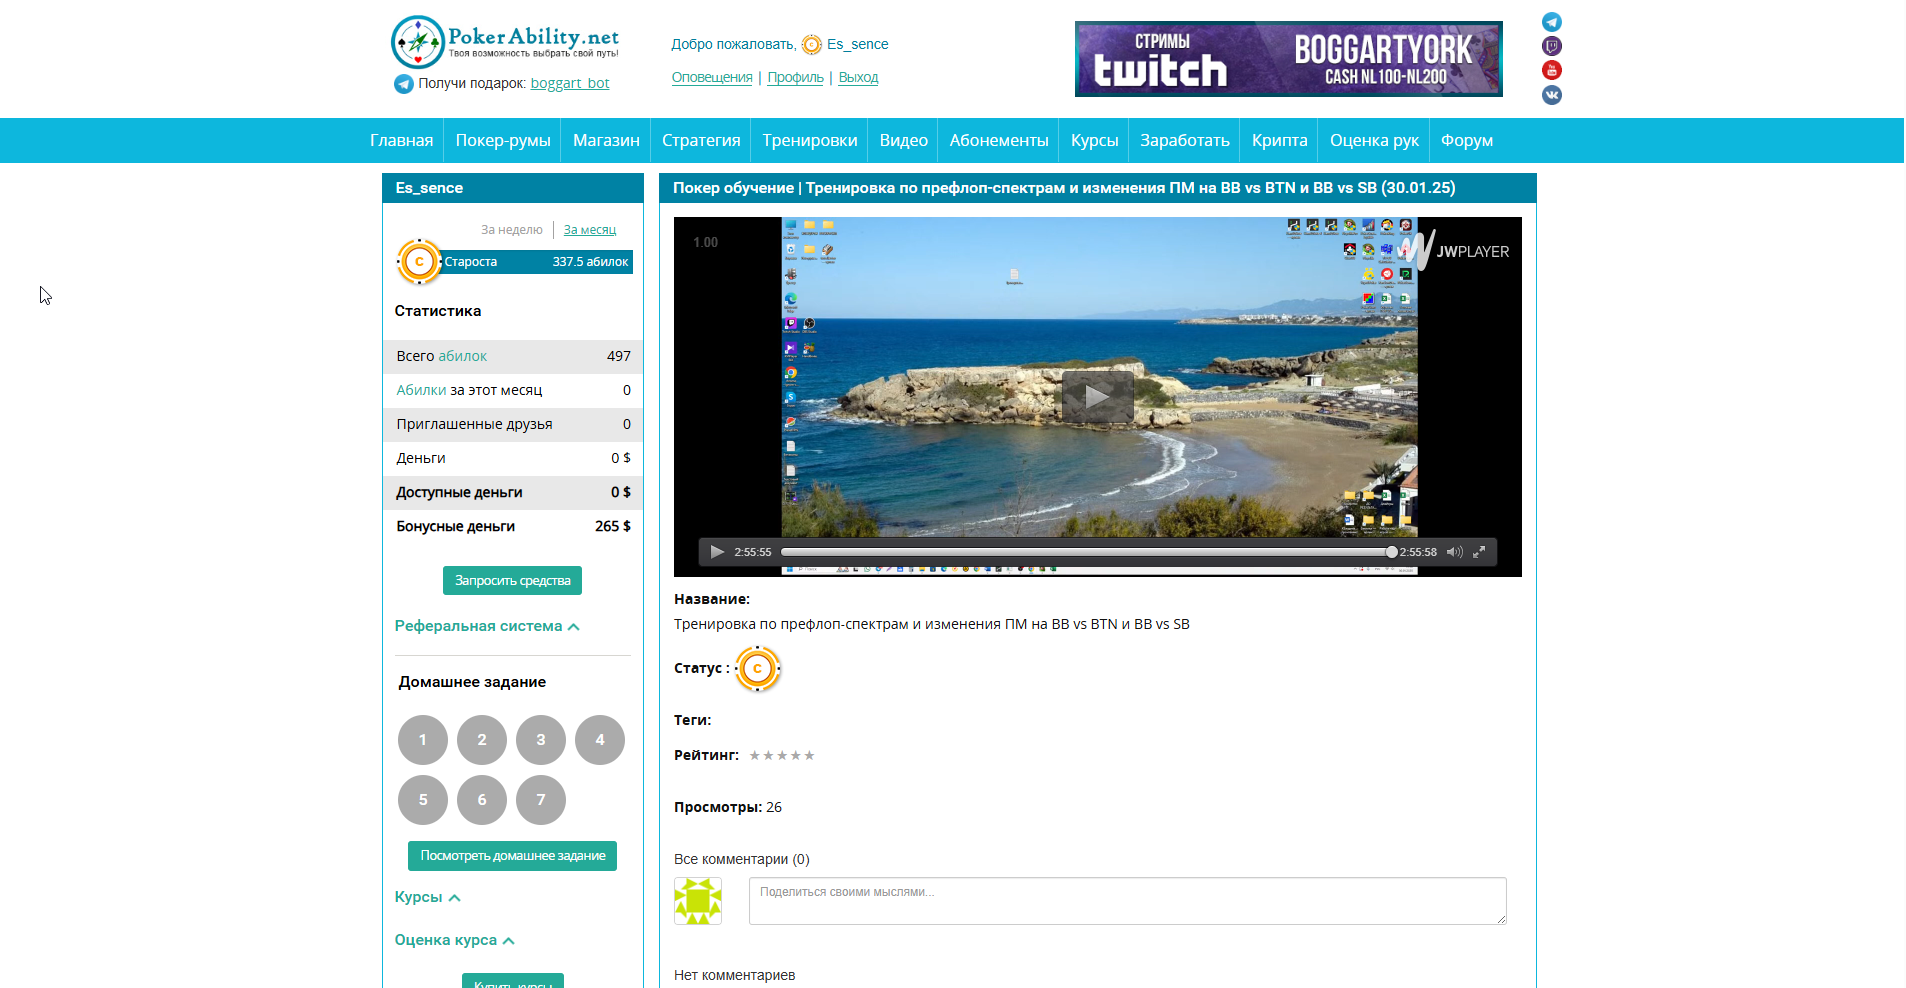This screenshot has width=1906, height=988.
Task: Rate the video with the first star
Action: coord(755,755)
